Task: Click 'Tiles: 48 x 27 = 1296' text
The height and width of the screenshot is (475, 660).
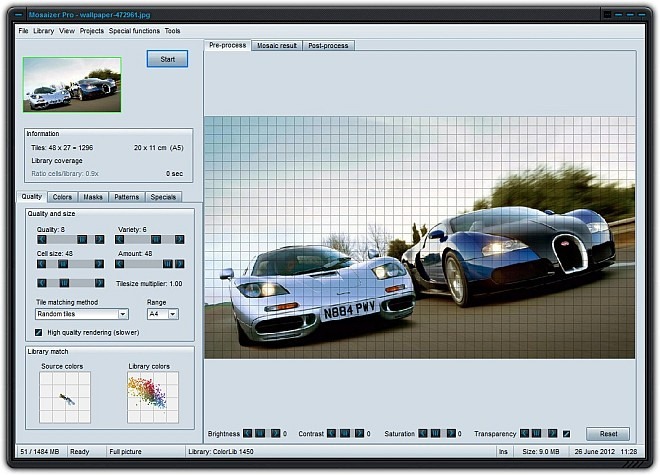Action: (x=62, y=148)
